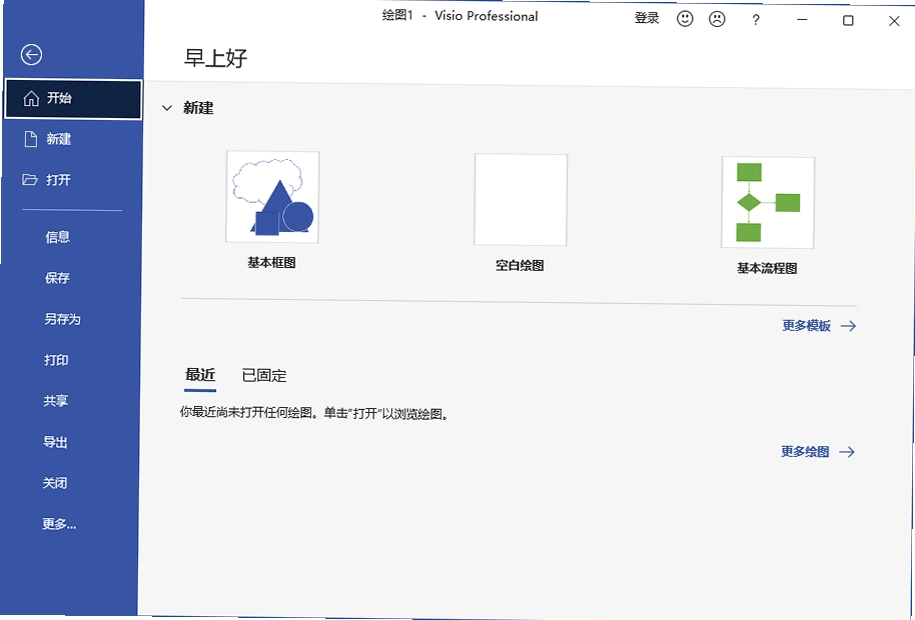Image resolution: width=915 pixels, height=620 pixels.
Task: Maximize the Visio window
Action: (848, 20)
